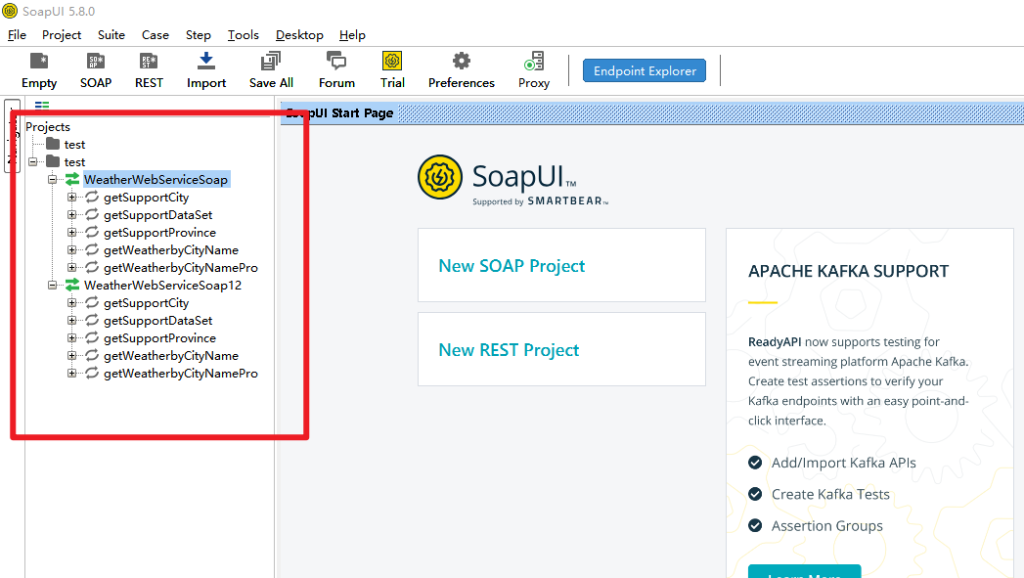Click the Trial toolbar icon

click(392, 62)
